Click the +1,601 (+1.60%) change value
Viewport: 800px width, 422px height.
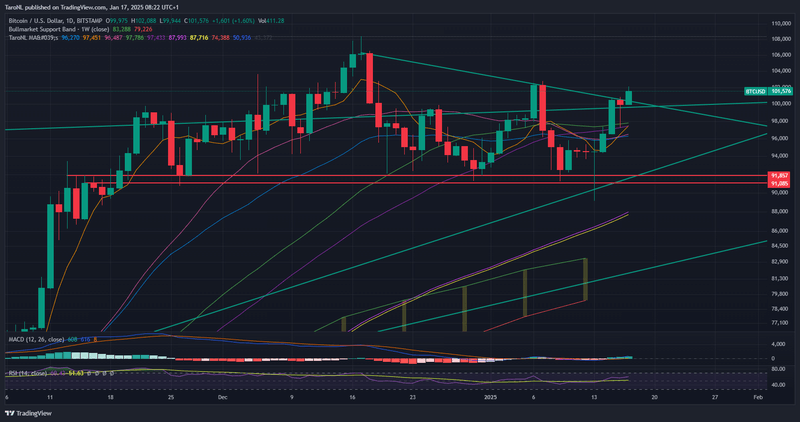[x=234, y=21]
